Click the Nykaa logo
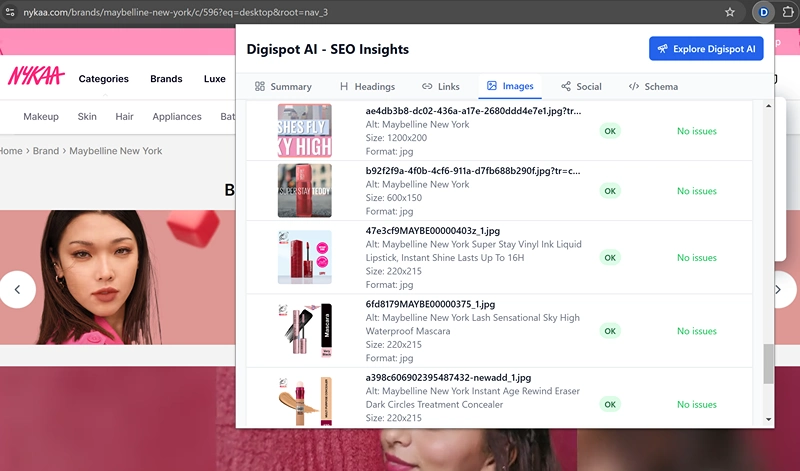The height and width of the screenshot is (471, 800). pos(36,76)
